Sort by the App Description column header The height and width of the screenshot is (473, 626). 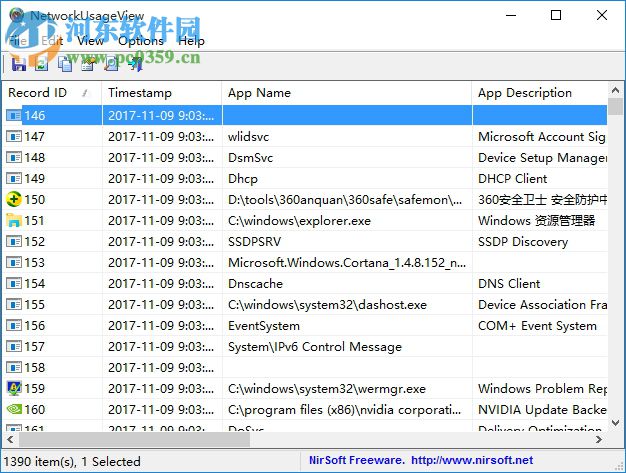[540, 93]
